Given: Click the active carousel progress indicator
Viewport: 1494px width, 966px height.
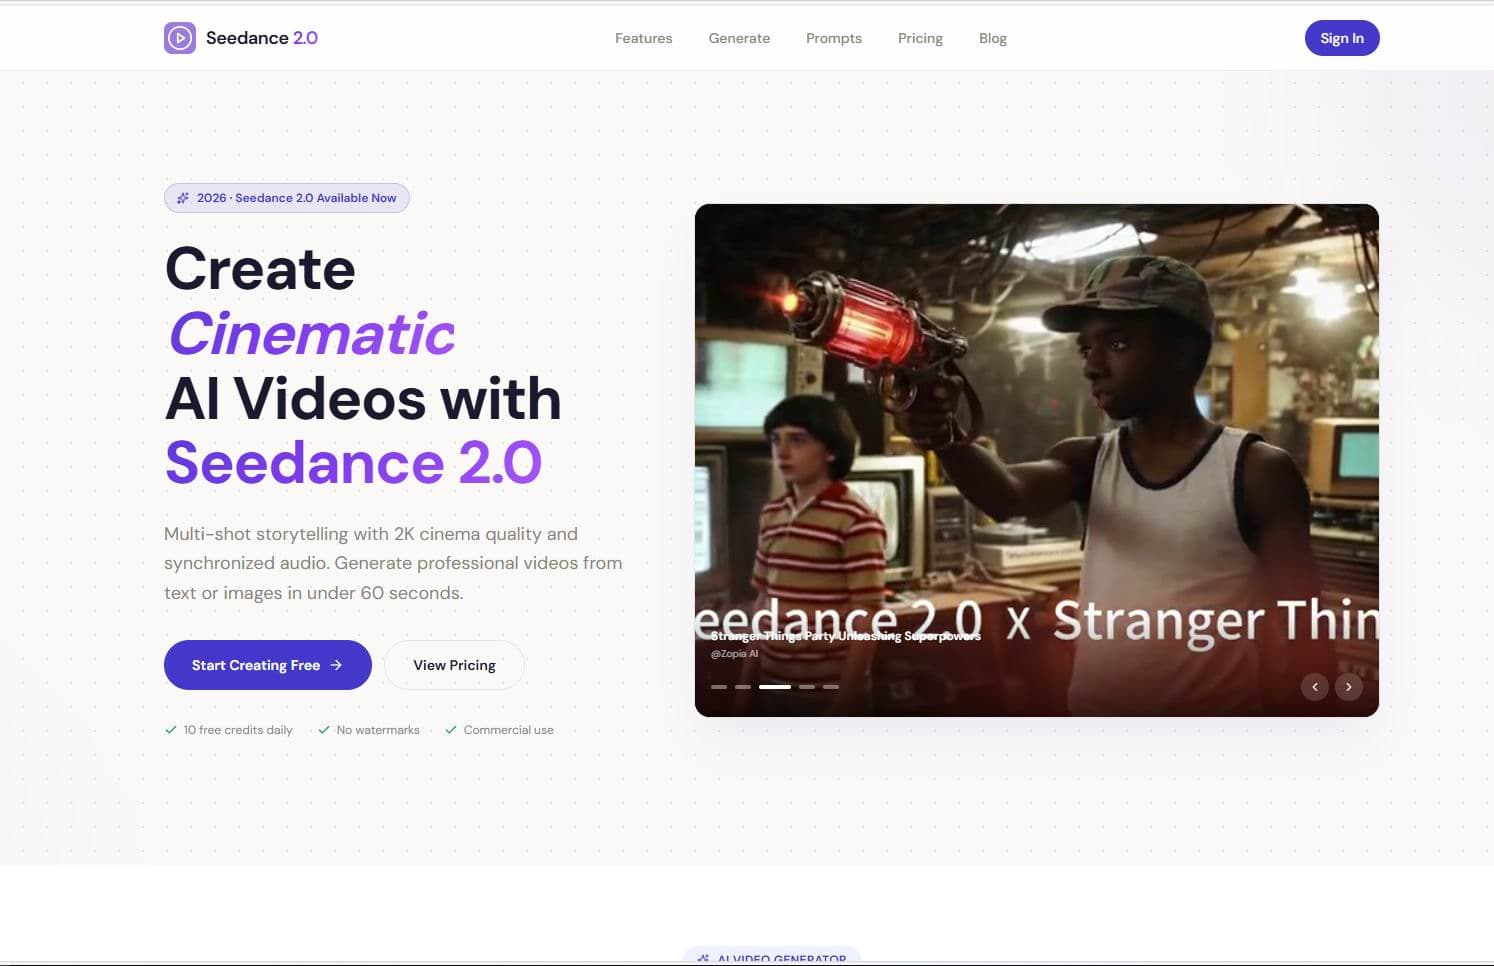Looking at the screenshot, I should [x=776, y=687].
